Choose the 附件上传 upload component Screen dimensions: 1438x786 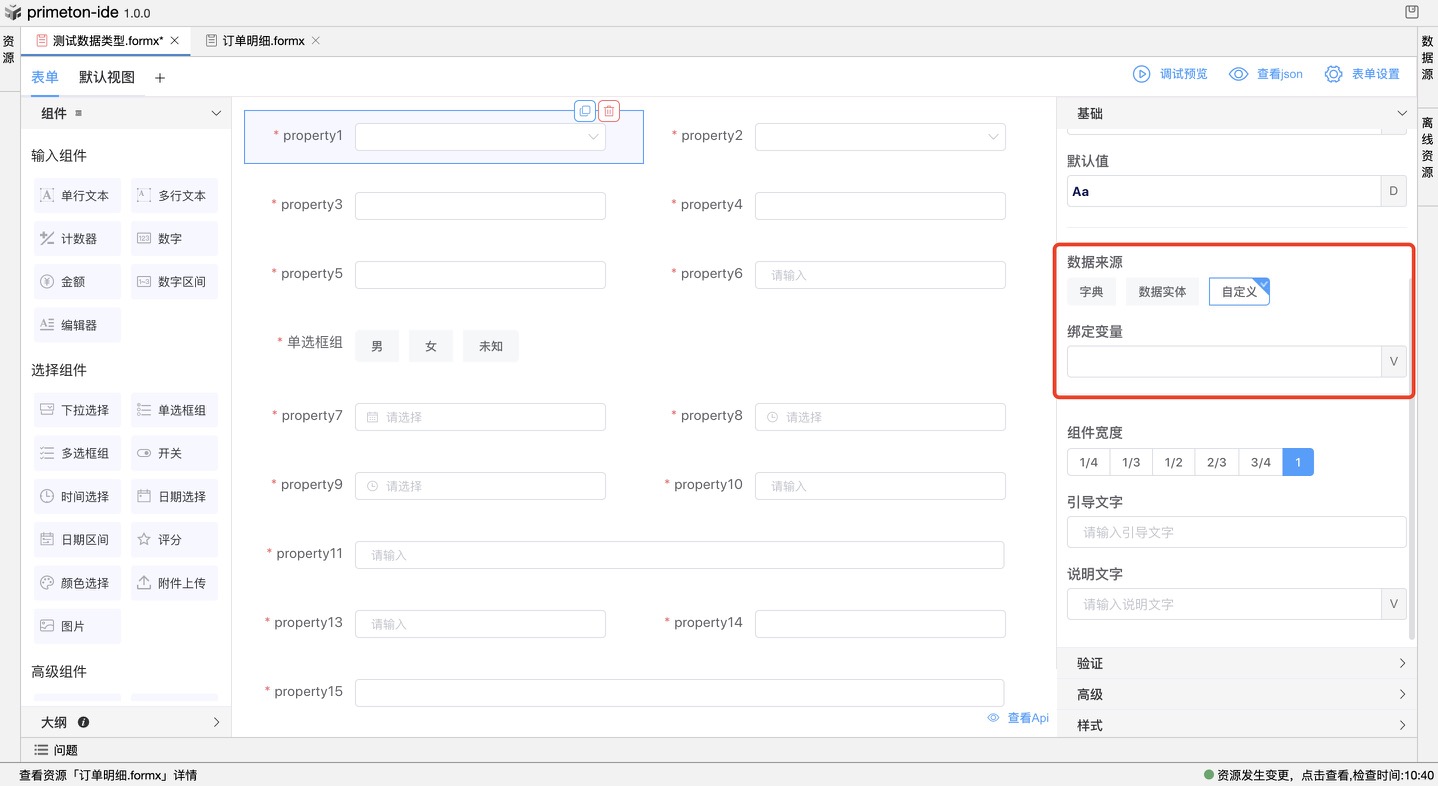(173, 583)
